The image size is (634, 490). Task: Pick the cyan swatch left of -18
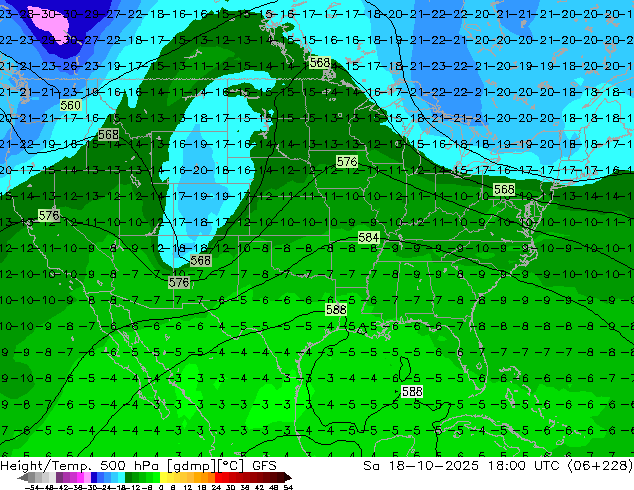click(x=121, y=477)
